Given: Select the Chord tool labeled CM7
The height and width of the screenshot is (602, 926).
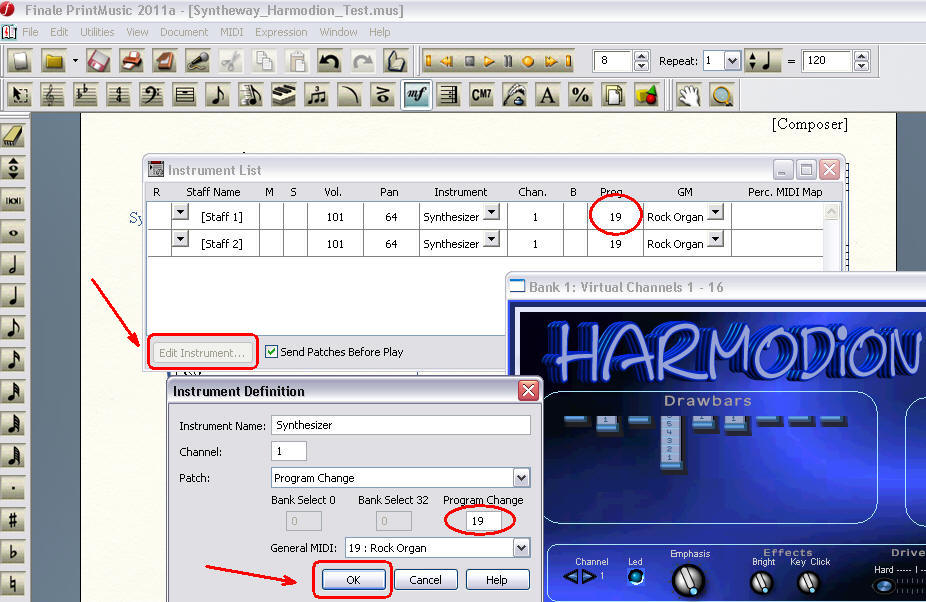Looking at the screenshot, I should 482,95.
